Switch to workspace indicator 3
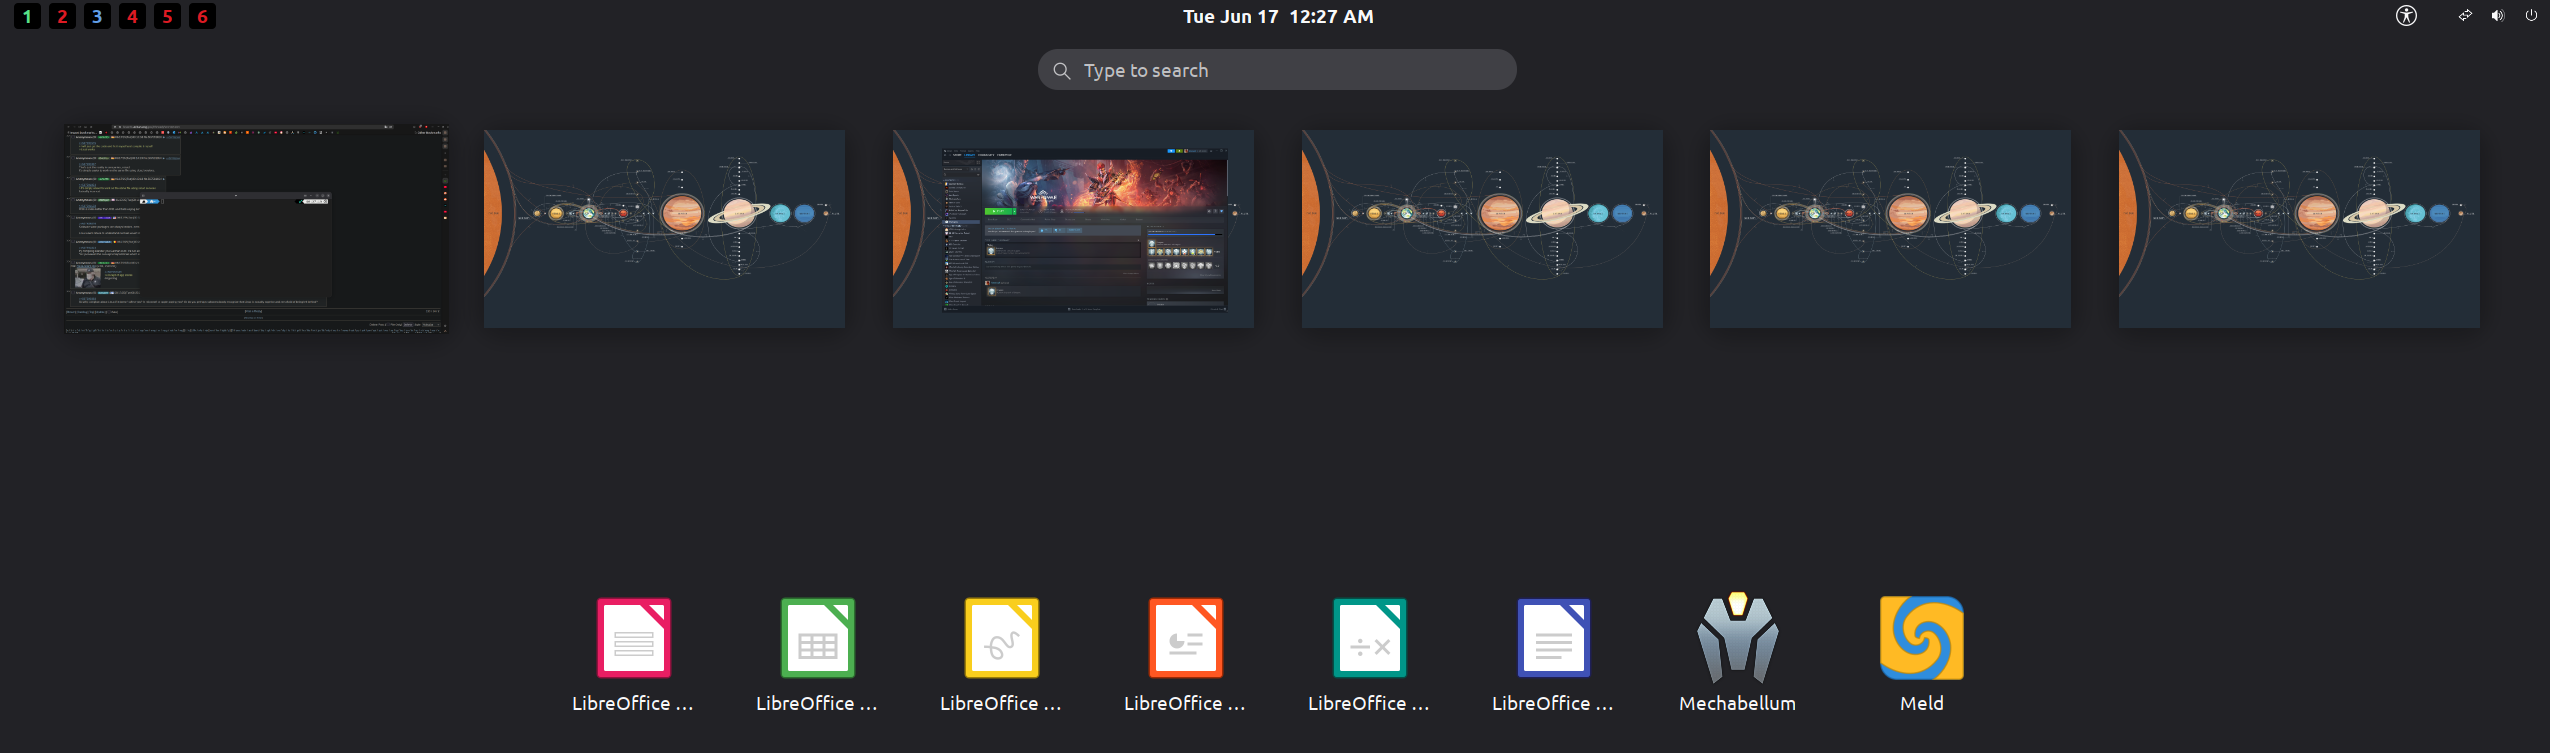2550x753 pixels. (97, 16)
